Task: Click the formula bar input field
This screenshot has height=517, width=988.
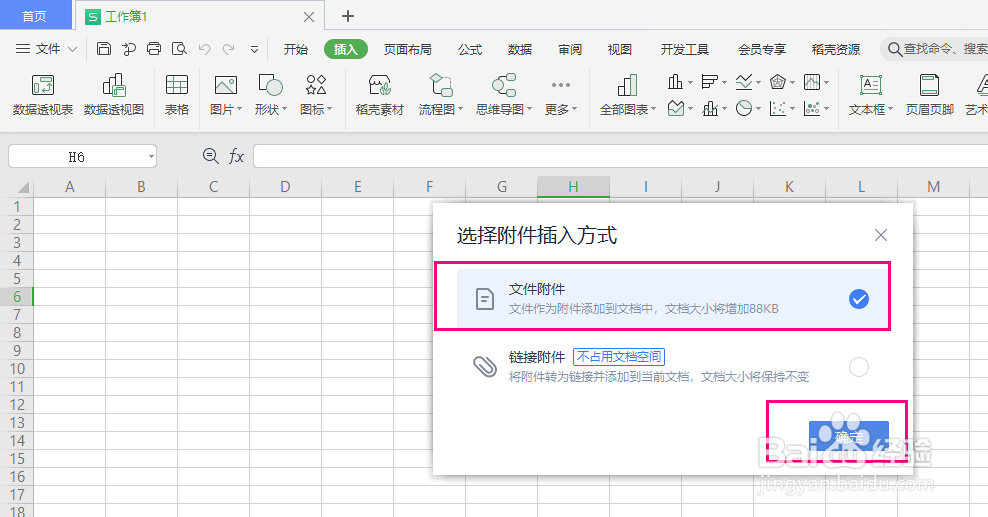Action: (620, 156)
